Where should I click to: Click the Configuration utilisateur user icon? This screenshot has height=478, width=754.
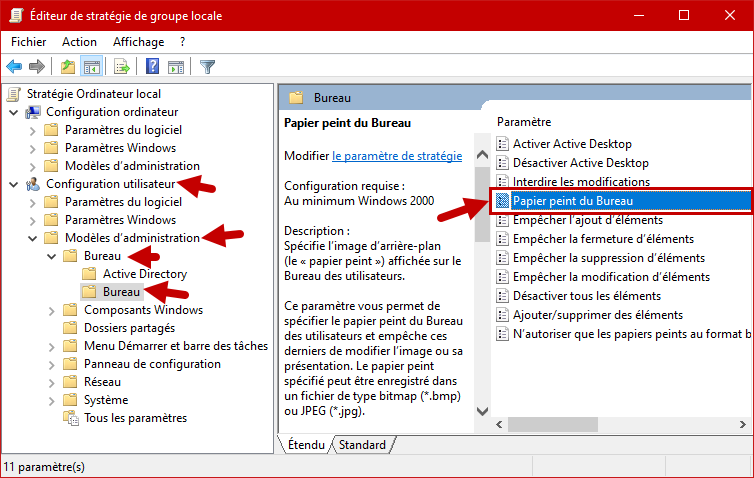click(33, 184)
